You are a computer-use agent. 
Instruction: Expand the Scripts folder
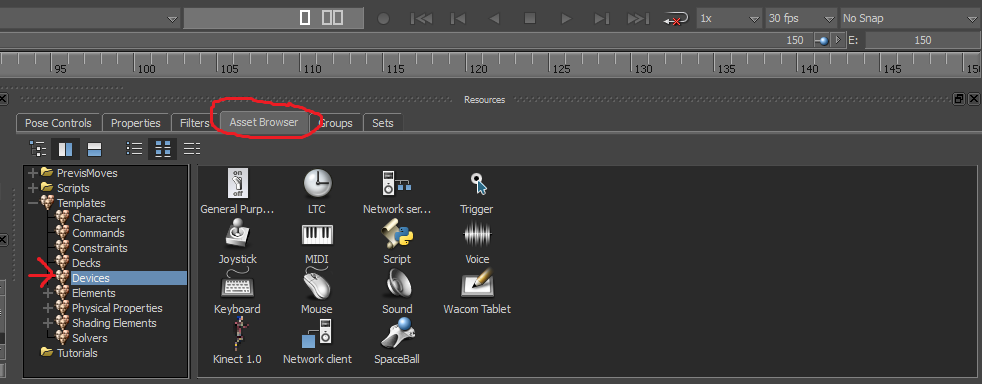(x=33, y=188)
